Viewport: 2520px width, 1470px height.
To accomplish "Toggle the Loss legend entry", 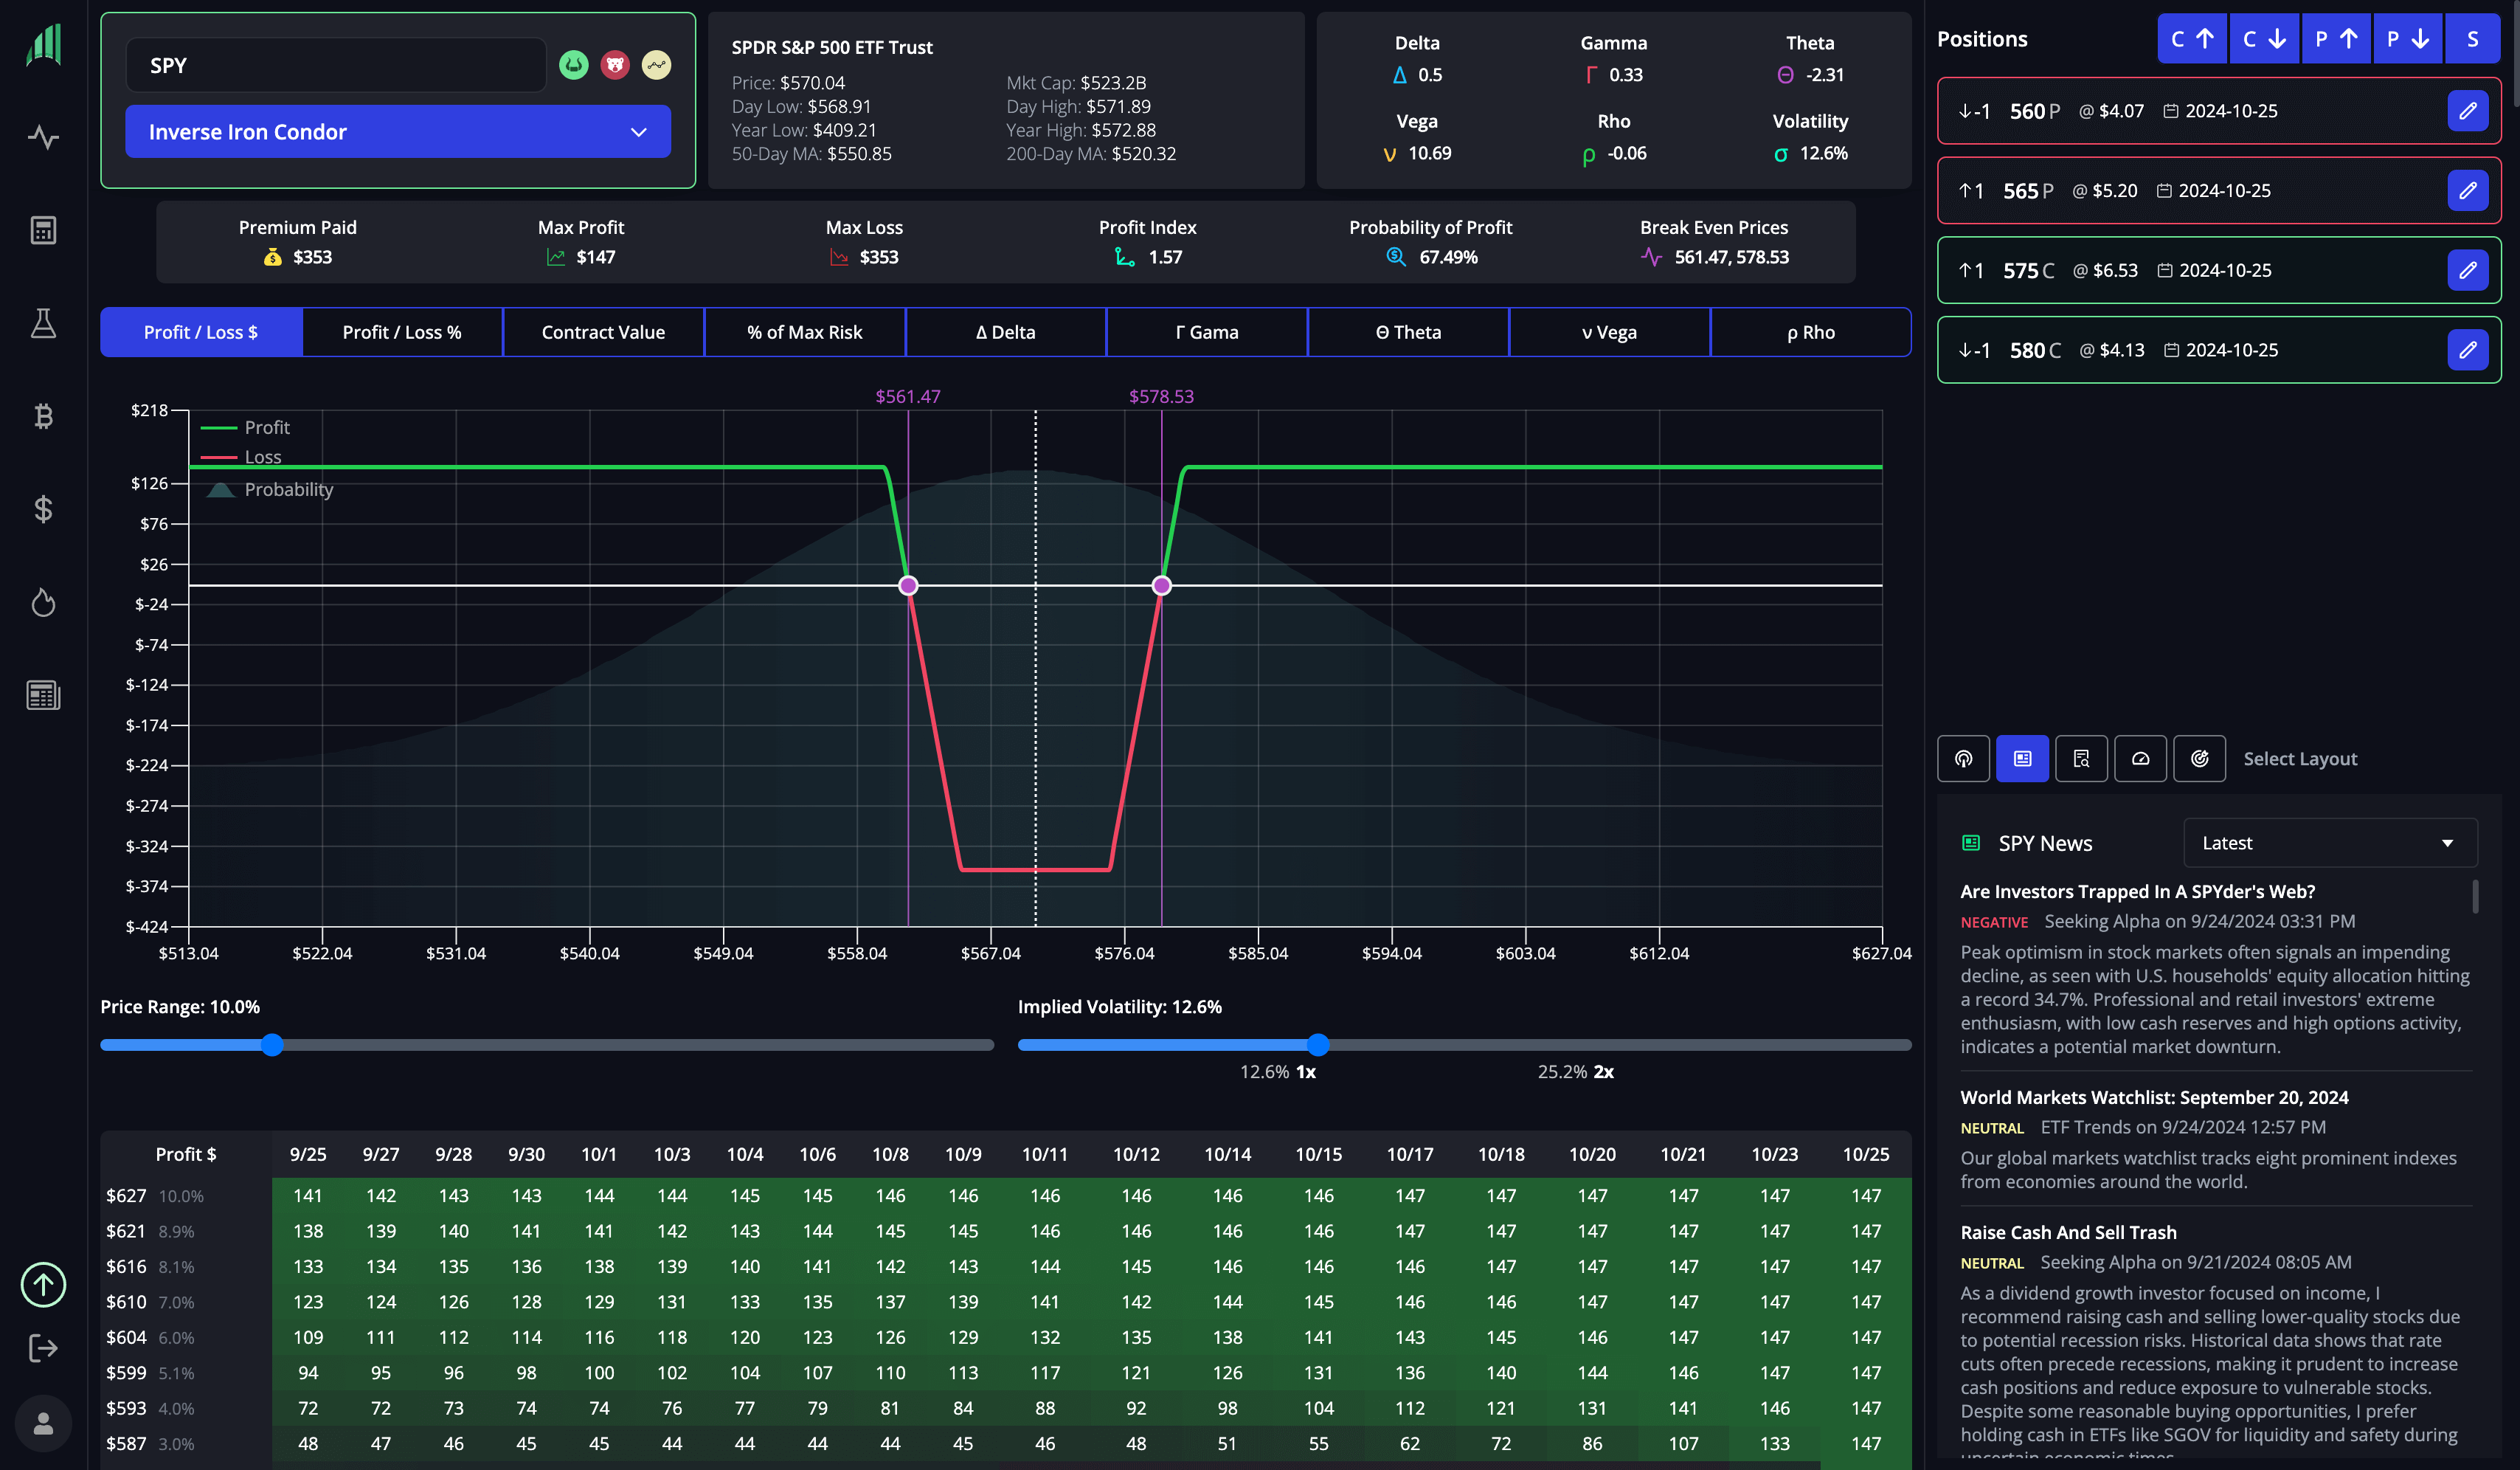I will 242,457.
